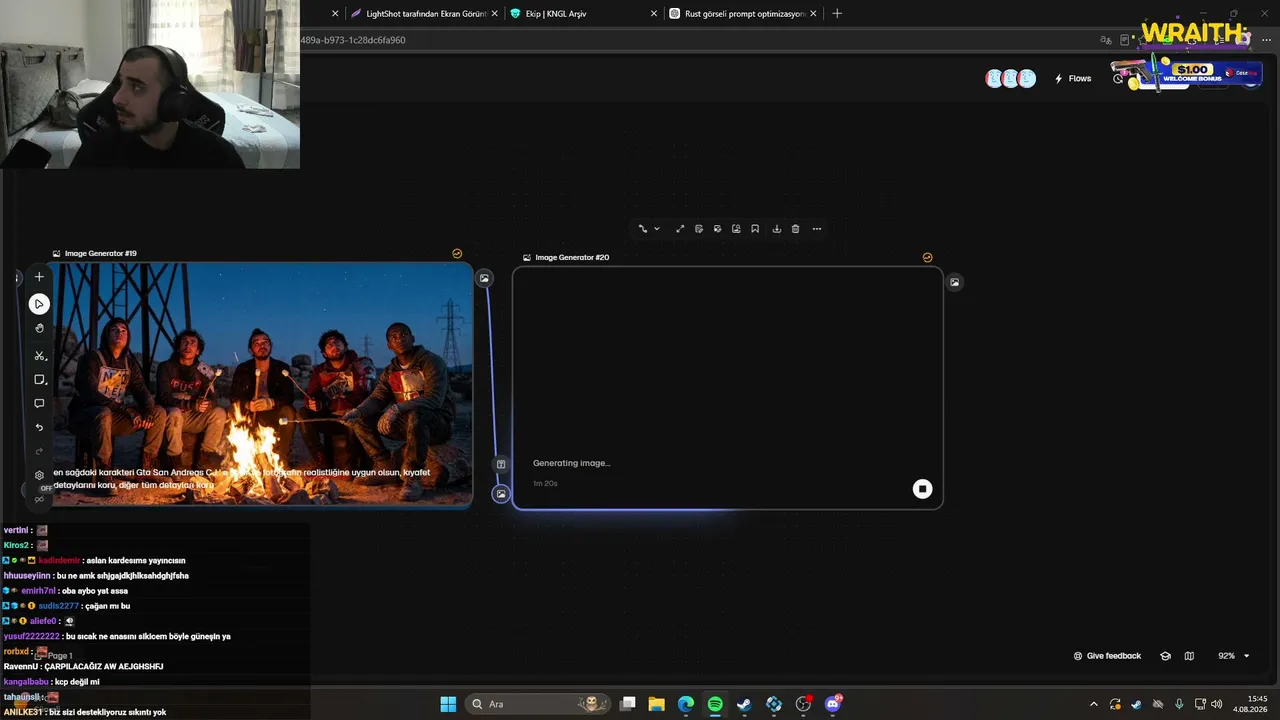Screen dimensions: 1280x720
Task: Stop the image generation in progress
Action: point(922,489)
